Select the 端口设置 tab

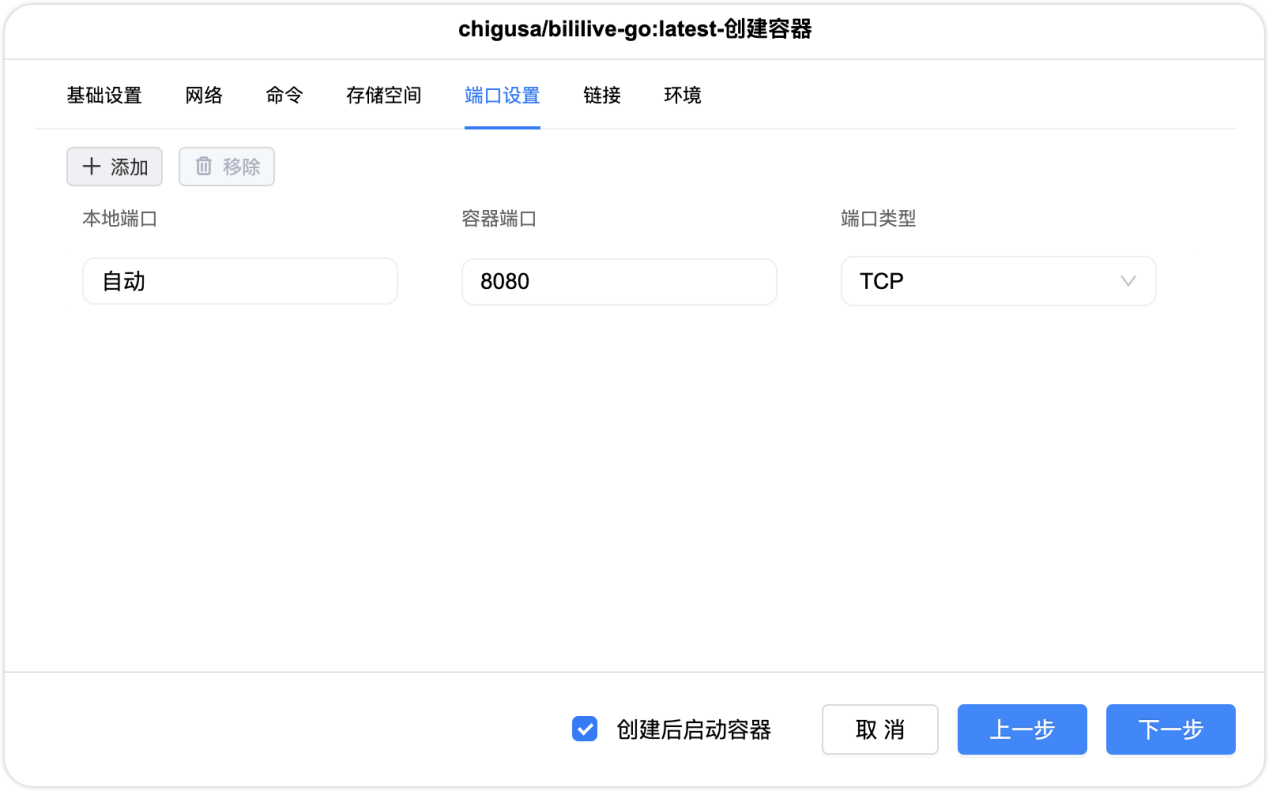tap(502, 95)
